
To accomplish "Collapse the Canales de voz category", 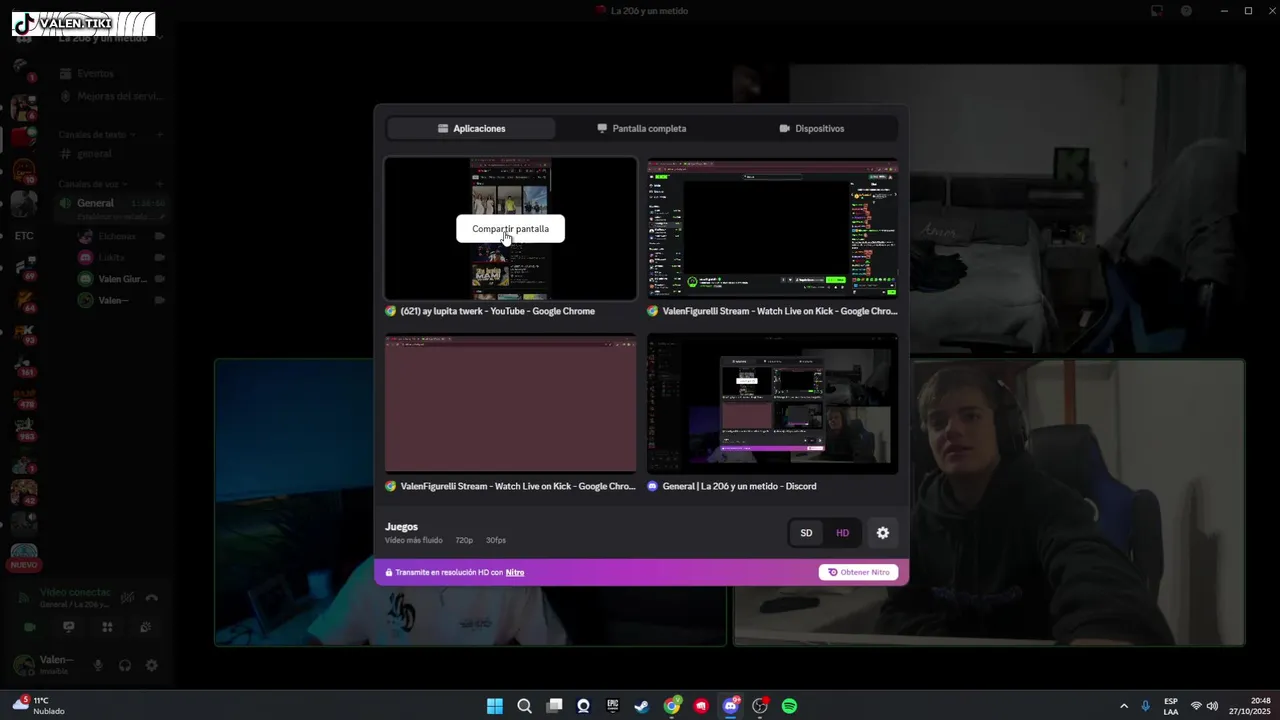I will (x=92, y=184).
